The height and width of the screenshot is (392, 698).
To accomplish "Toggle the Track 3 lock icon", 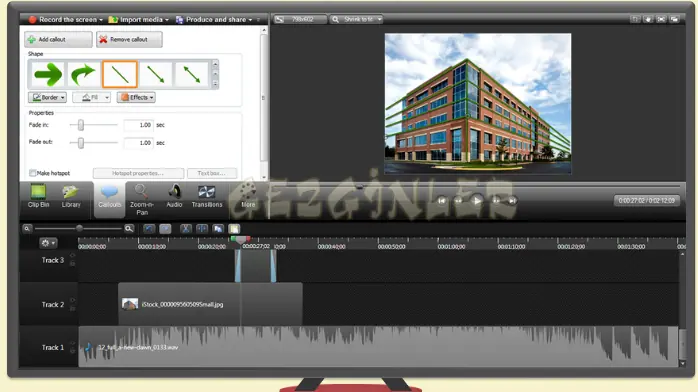I will (x=73, y=264).
